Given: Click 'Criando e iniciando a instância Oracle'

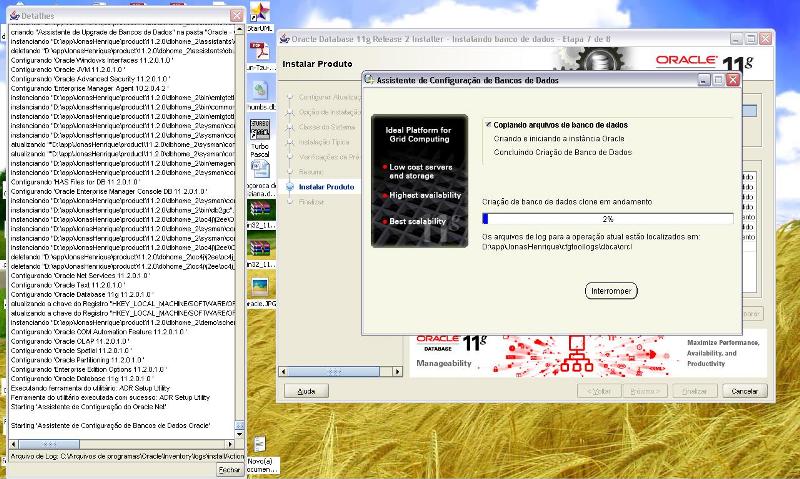Looking at the screenshot, I should [559, 139].
